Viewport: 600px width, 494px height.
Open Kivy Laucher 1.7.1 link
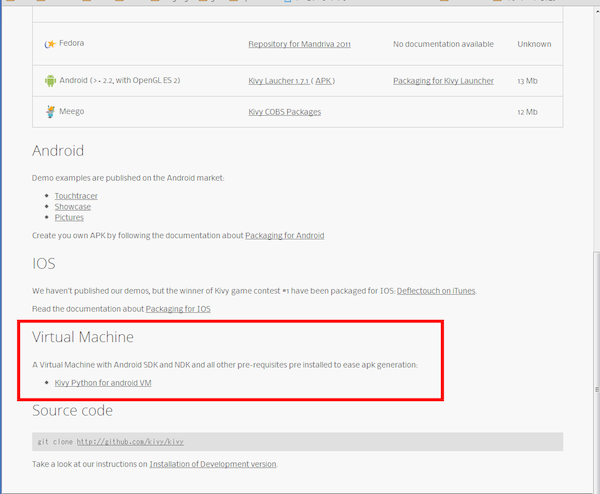(x=279, y=81)
